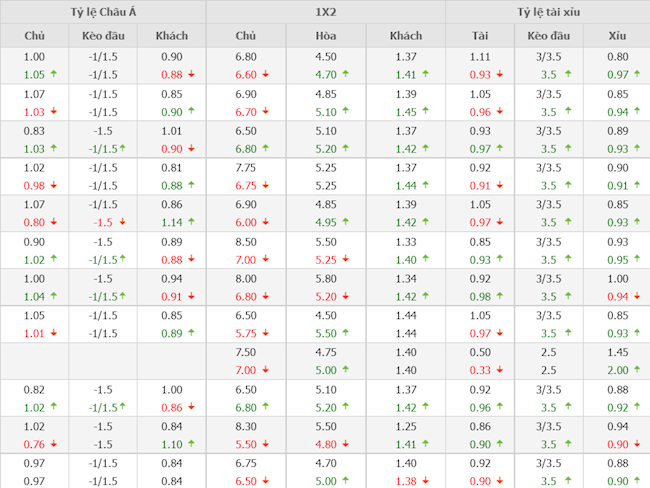The height and width of the screenshot is (488, 650).
Task: Pick the 8.50 home win odds
Action: (x=245, y=242)
